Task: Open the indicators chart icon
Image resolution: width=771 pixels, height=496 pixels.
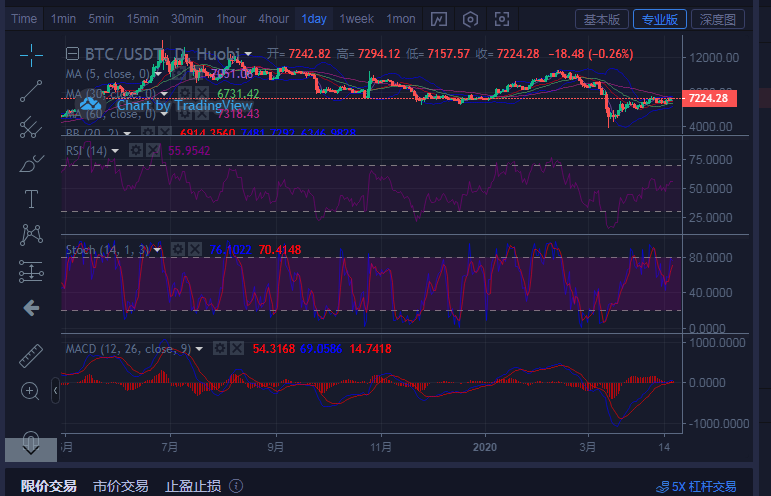Action: (439, 19)
